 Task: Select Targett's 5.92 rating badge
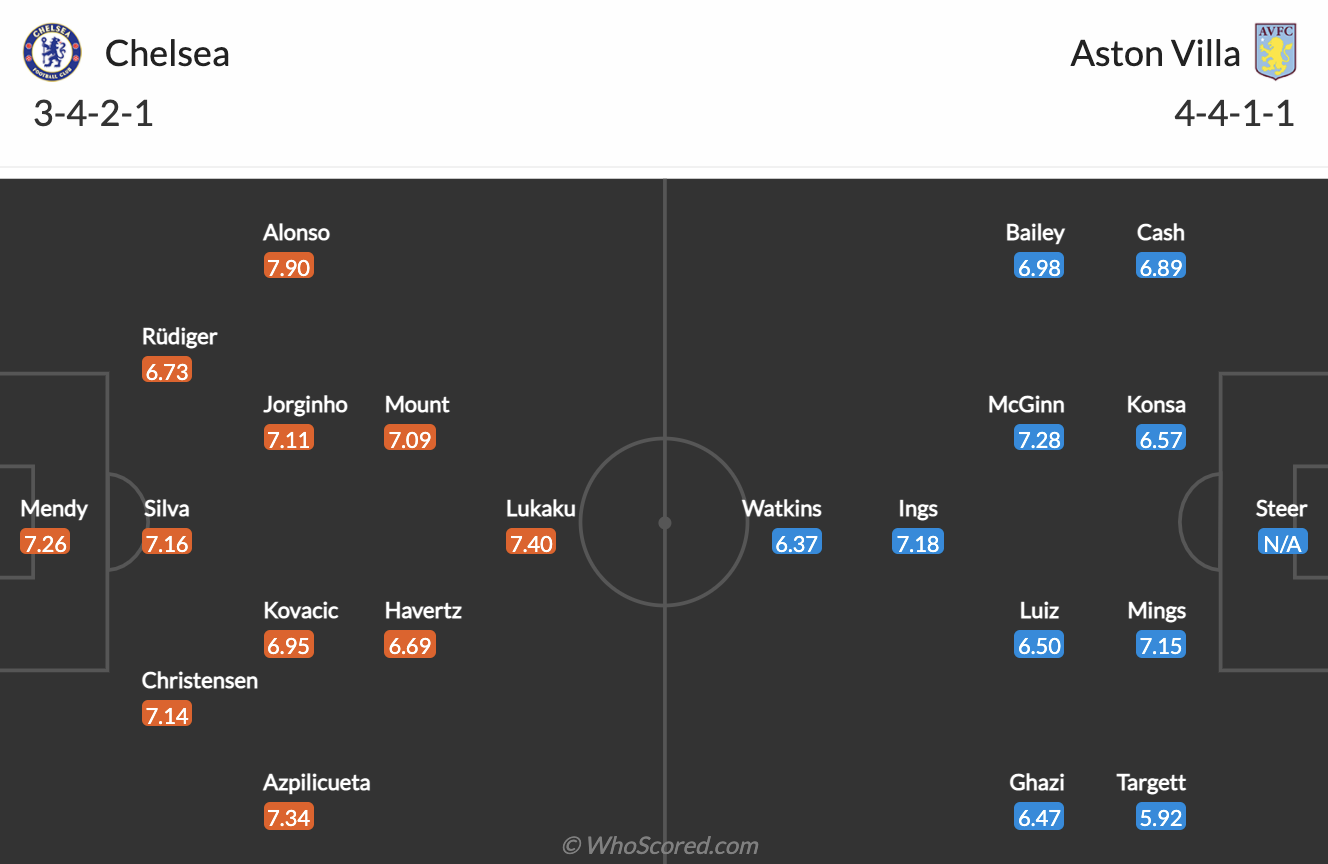1161,817
